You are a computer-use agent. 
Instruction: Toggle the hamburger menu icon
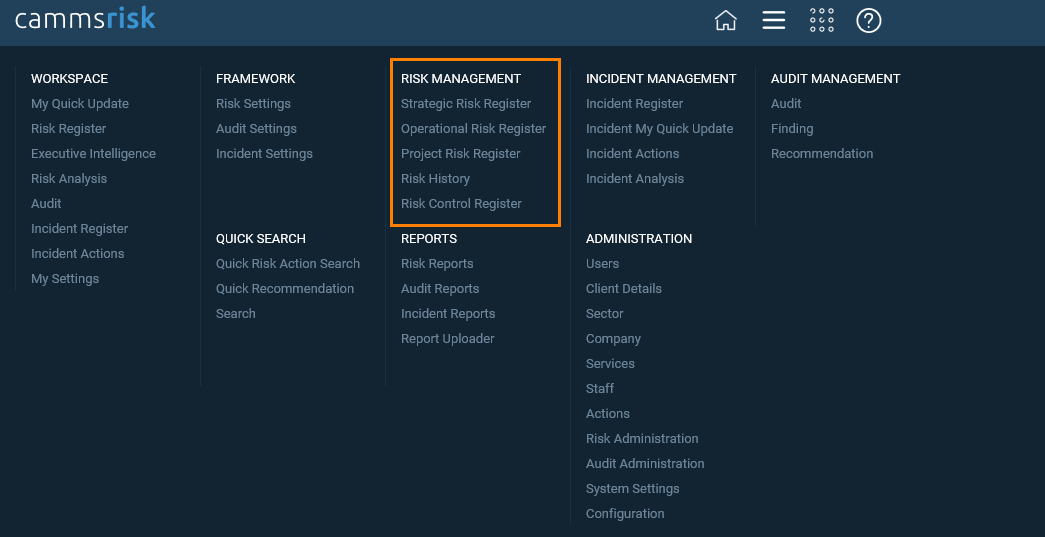(x=773, y=21)
